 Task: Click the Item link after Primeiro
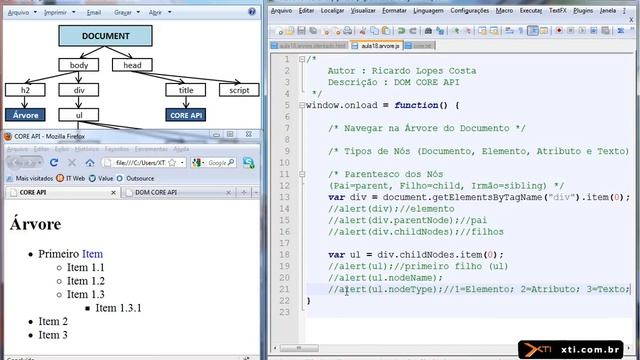(x=92, y=254)
